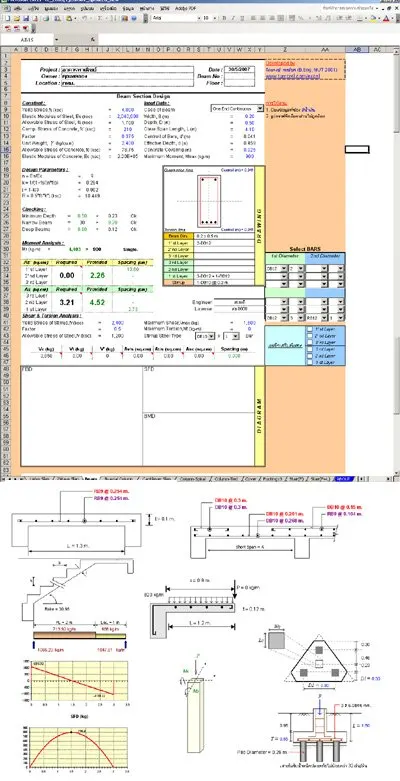Click the Date field showing 30/5/2007
Viewport: 400px width, 781px height.
tap(240, 70)
